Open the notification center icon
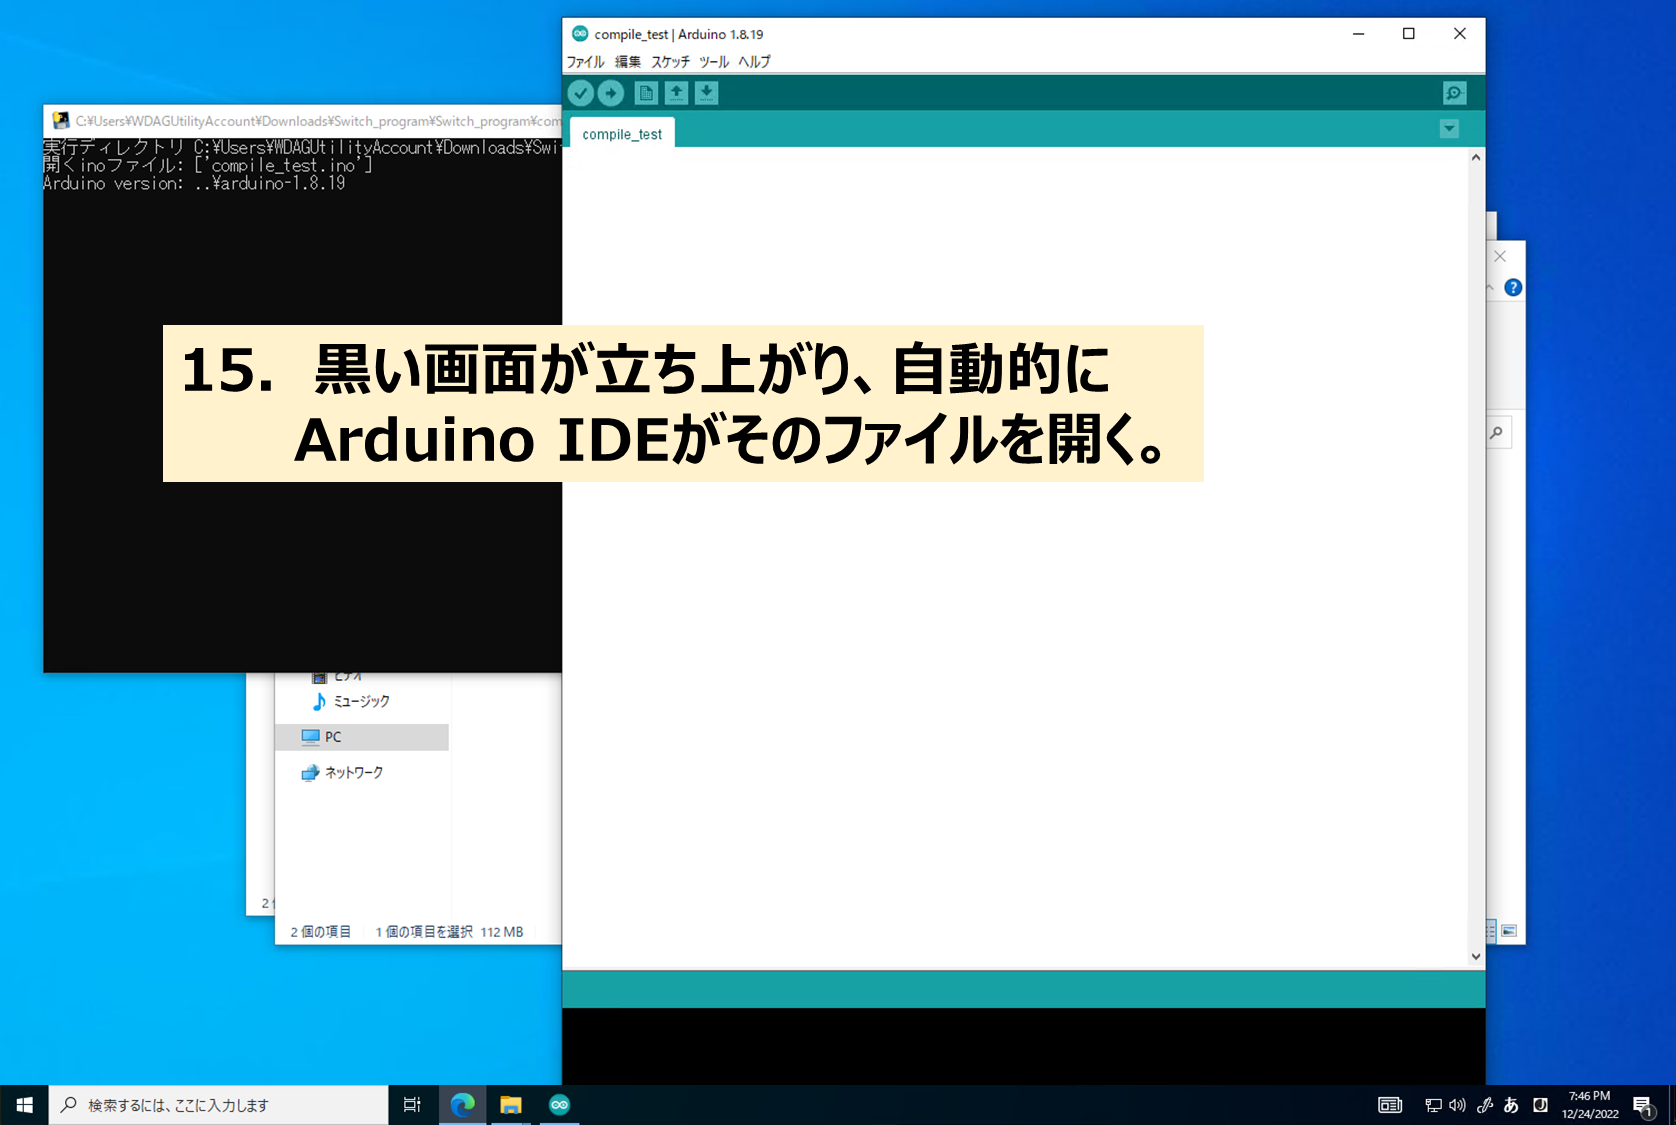 1644,1106
